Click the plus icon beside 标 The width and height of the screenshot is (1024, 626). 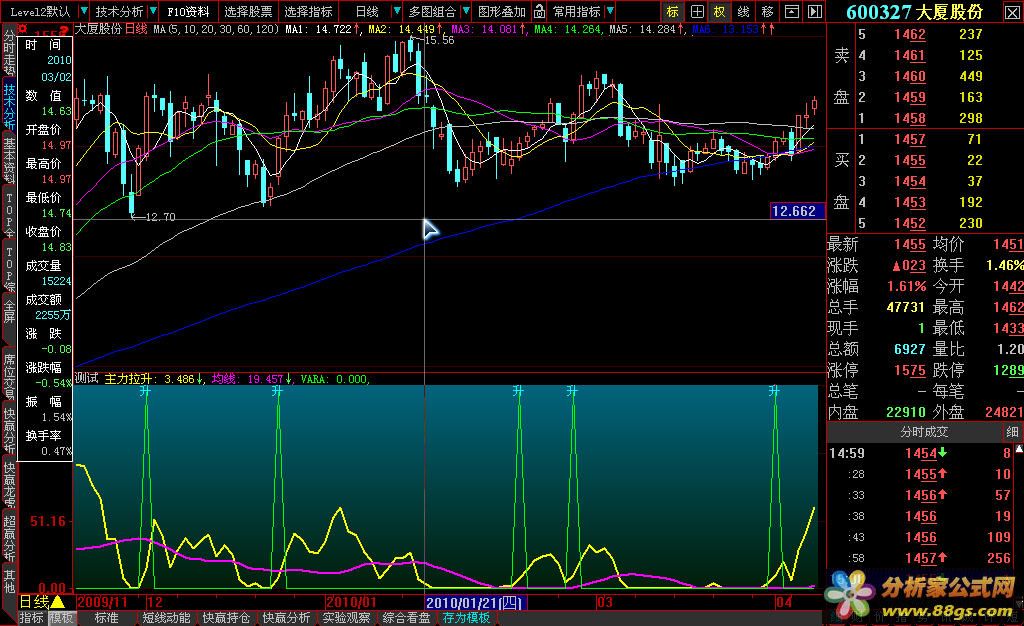pyautogui.click(x=697, y=11)
